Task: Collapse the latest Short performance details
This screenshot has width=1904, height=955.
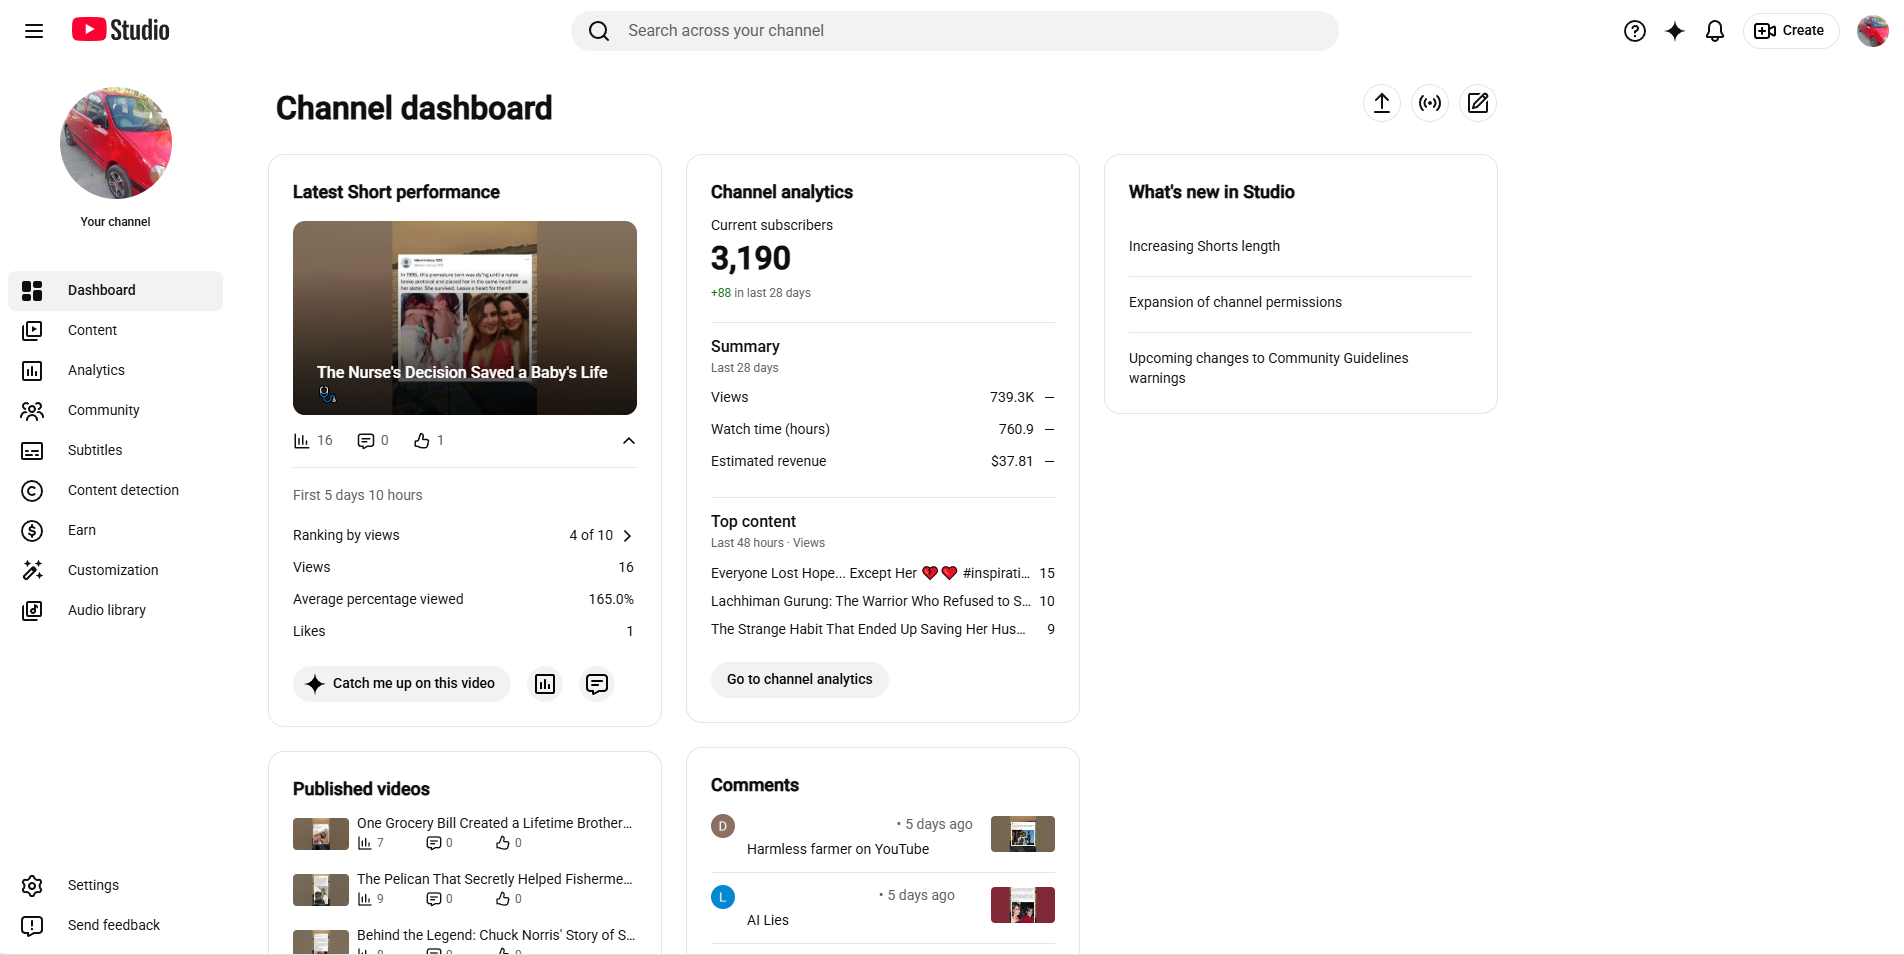Action: [629, 441]
